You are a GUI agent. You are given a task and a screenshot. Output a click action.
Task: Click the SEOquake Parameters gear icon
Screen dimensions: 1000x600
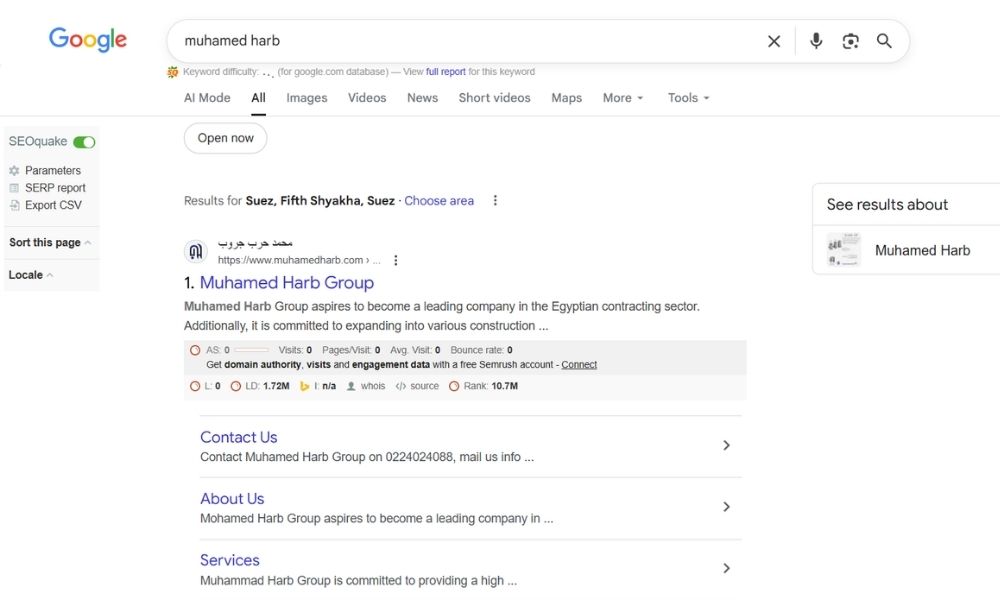pyautogui.click(x=14, y=171)
